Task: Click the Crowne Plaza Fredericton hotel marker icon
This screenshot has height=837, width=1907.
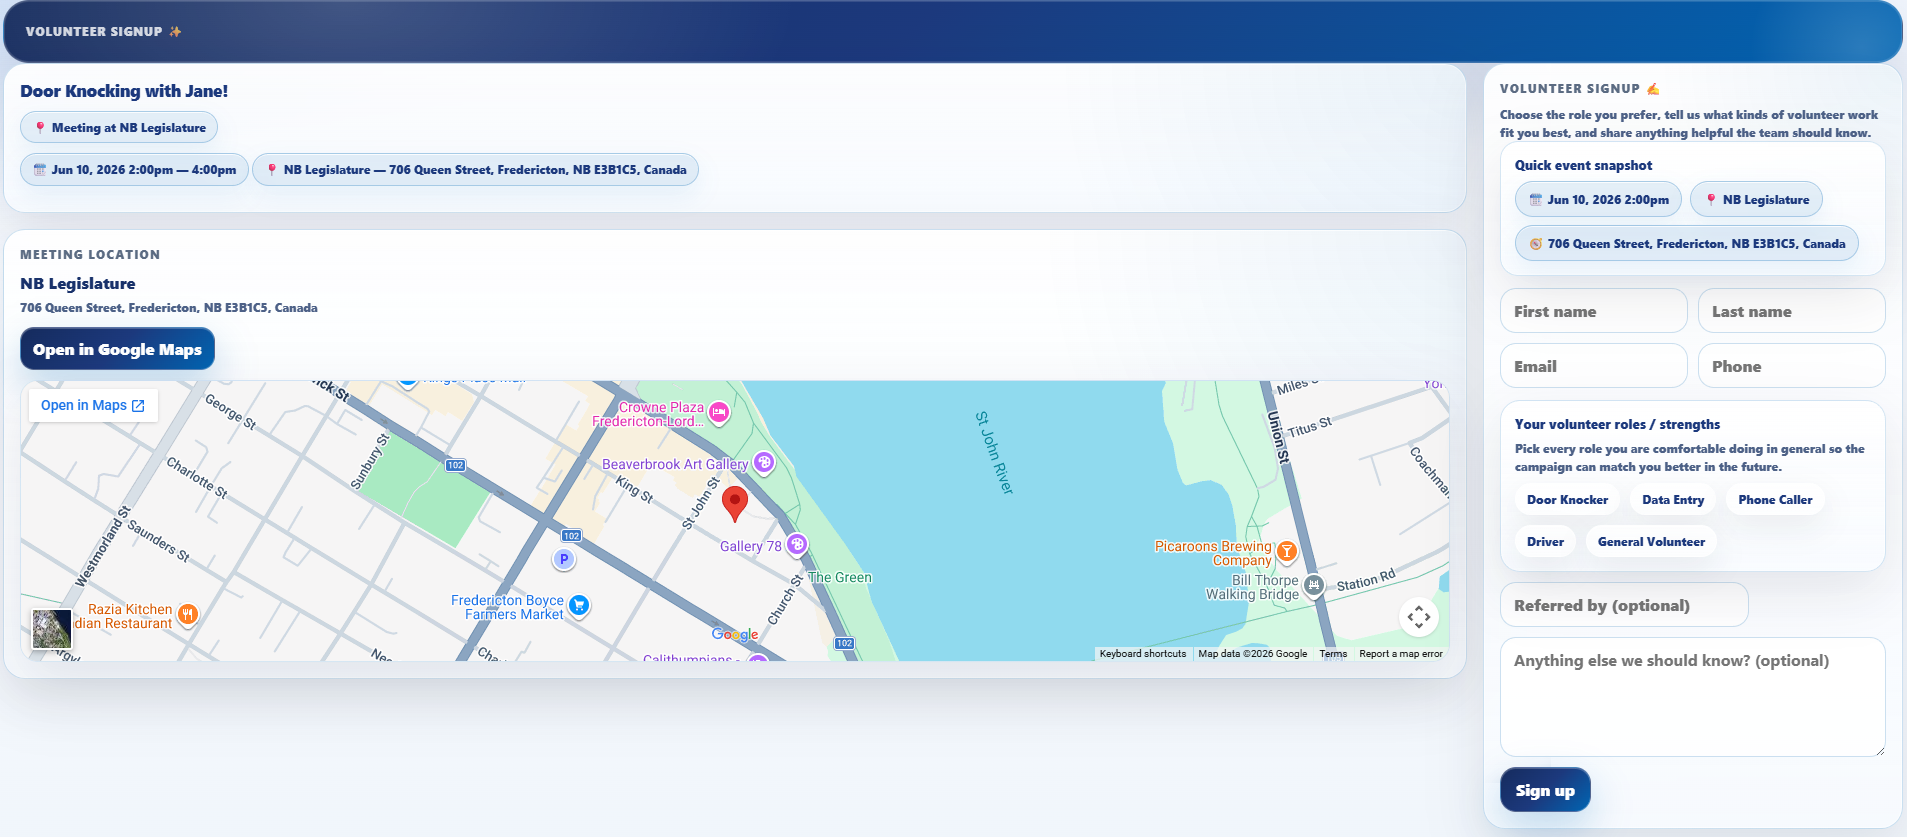Action: (x=719, y=412)
